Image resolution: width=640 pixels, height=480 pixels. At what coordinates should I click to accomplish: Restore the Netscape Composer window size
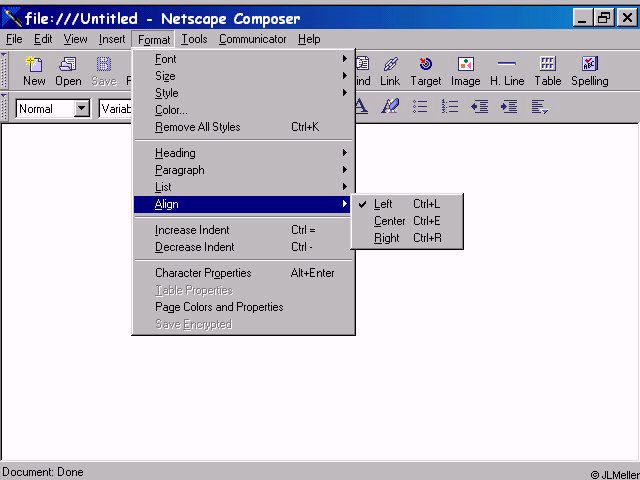[x=604, y=18]
